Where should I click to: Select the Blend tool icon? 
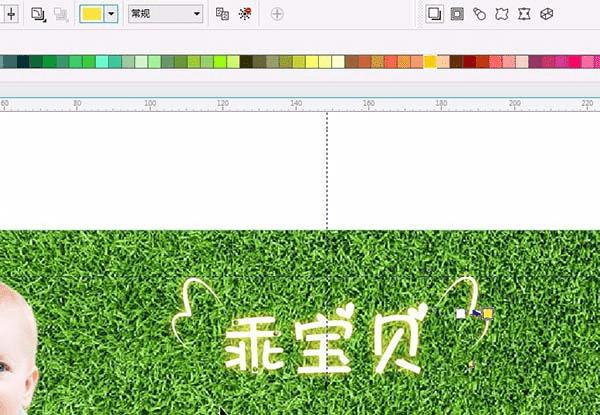pyautogui.click(x=479, y=14)
